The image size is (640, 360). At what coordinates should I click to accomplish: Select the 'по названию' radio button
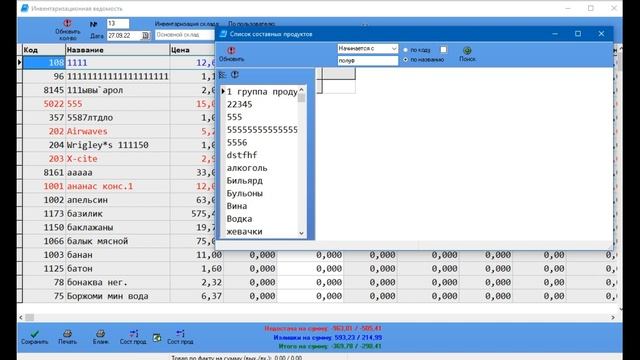tap(405, 60)
